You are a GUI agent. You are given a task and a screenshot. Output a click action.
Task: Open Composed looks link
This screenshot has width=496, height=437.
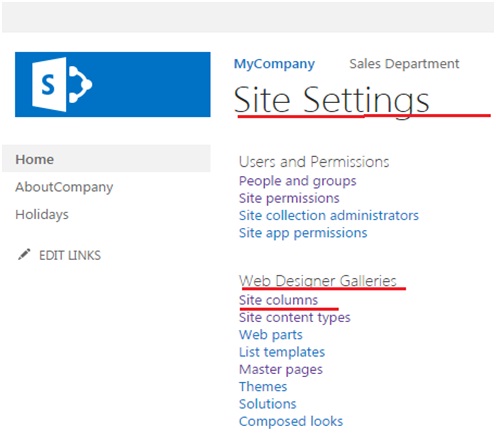(x=291, y=422)
